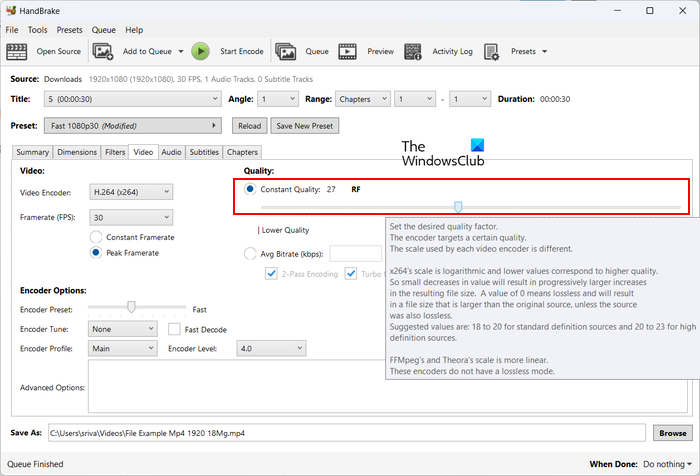700x476 pixels.
Task: Select the Peak Framerate radio button
Action: pos(96,253)
